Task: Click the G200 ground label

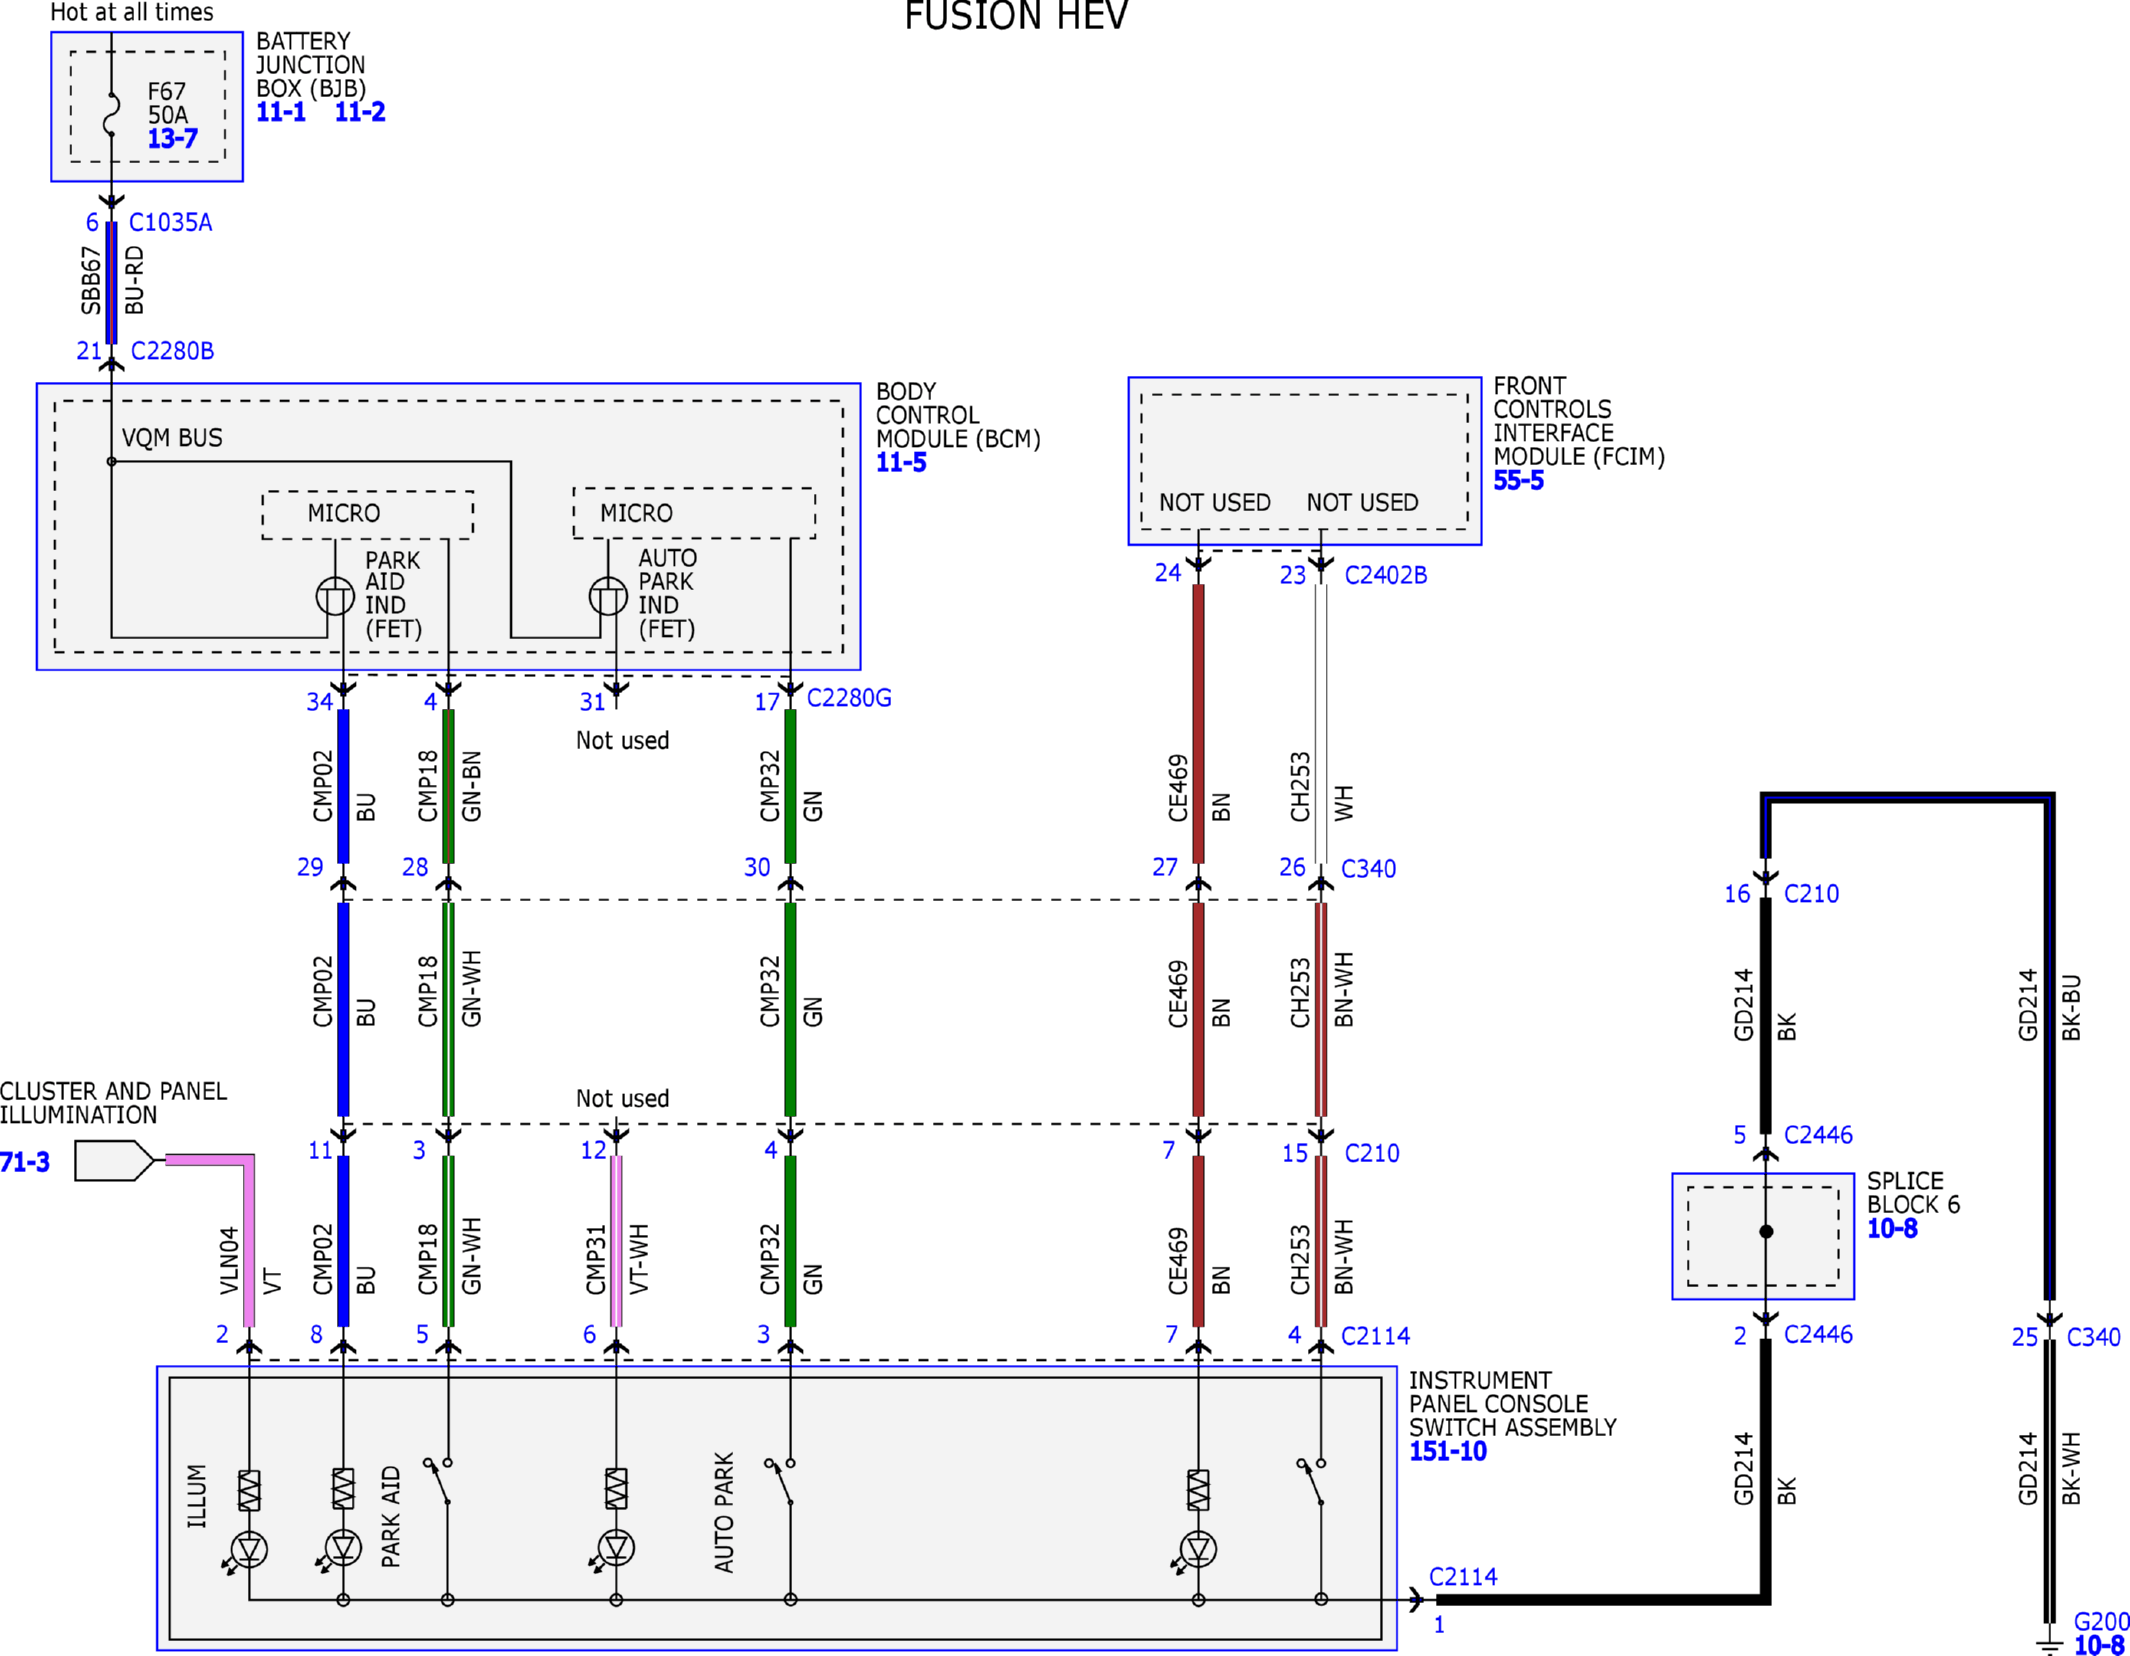Action: point(2101,1622)
